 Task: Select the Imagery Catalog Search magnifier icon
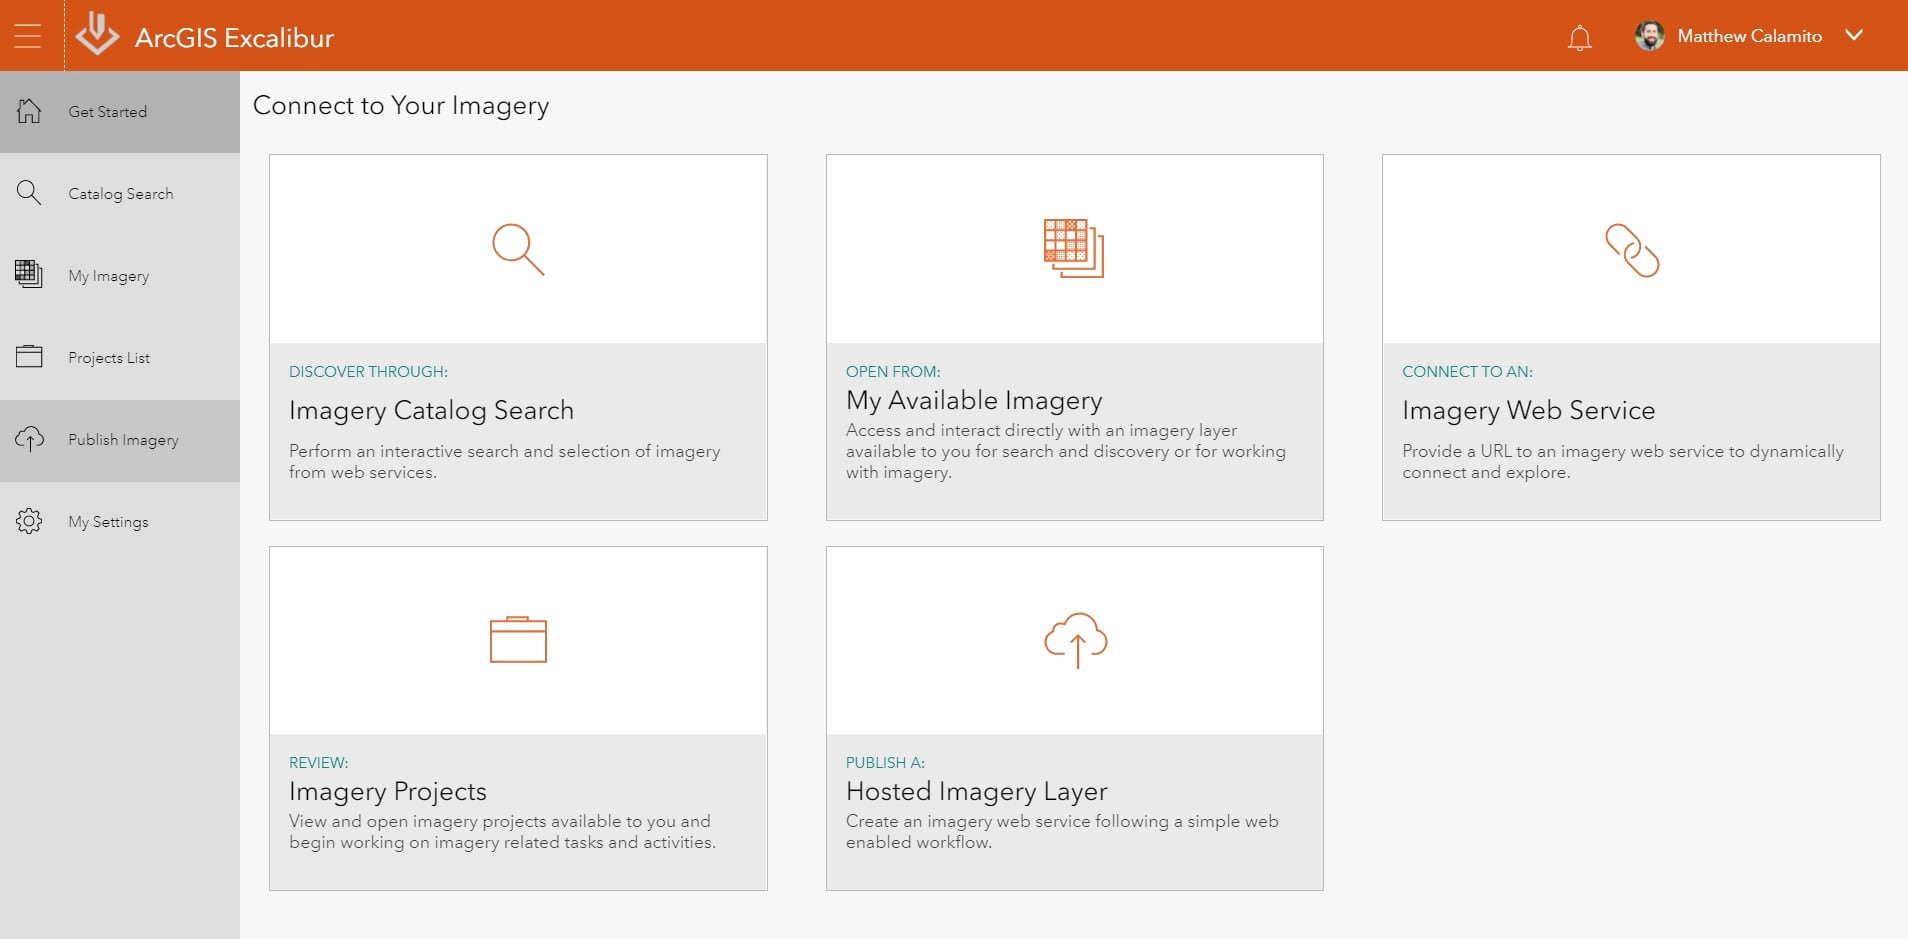pyautogui.click(x=517, y=248)
